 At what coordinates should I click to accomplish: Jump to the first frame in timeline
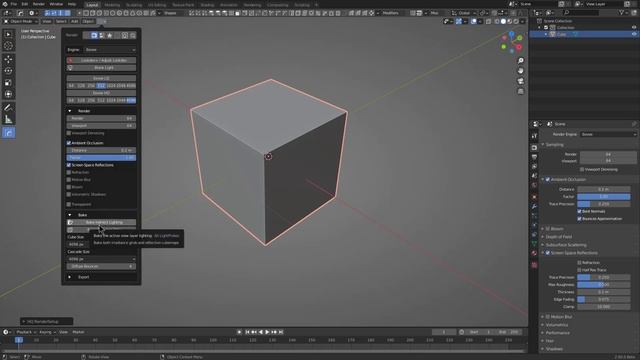pos(247,332)
